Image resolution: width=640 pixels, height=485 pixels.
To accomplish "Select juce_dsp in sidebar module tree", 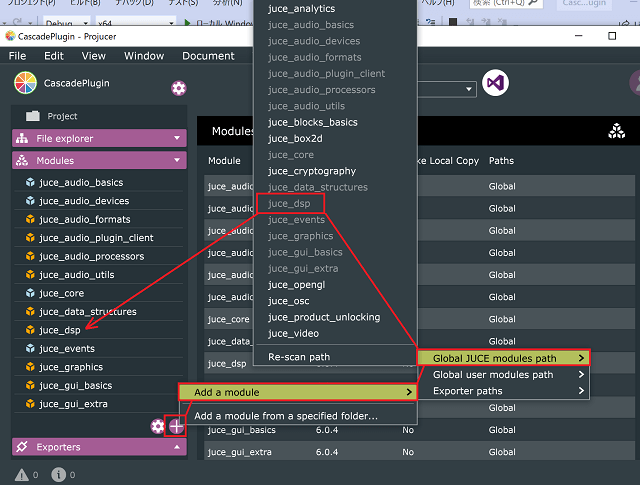I will [60, 330].
